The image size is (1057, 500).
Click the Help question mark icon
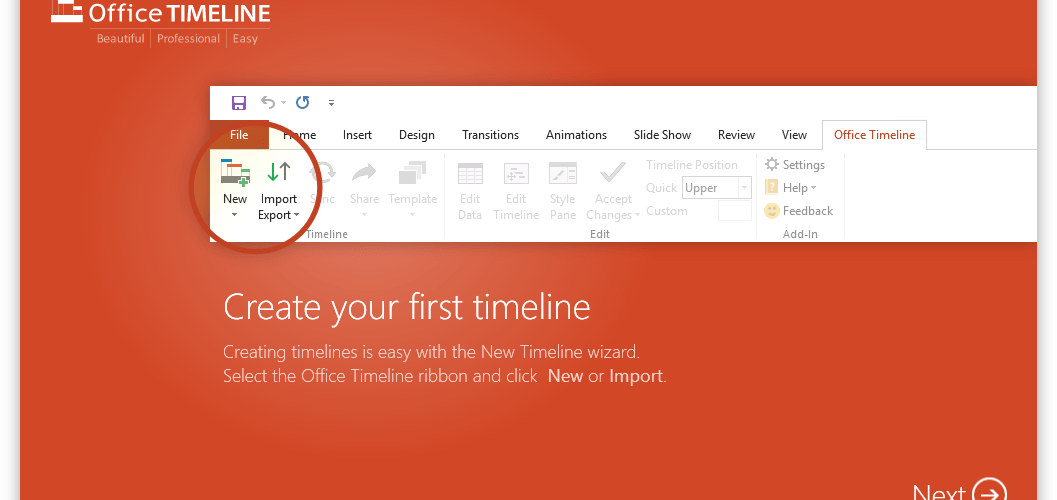[772, 187]
